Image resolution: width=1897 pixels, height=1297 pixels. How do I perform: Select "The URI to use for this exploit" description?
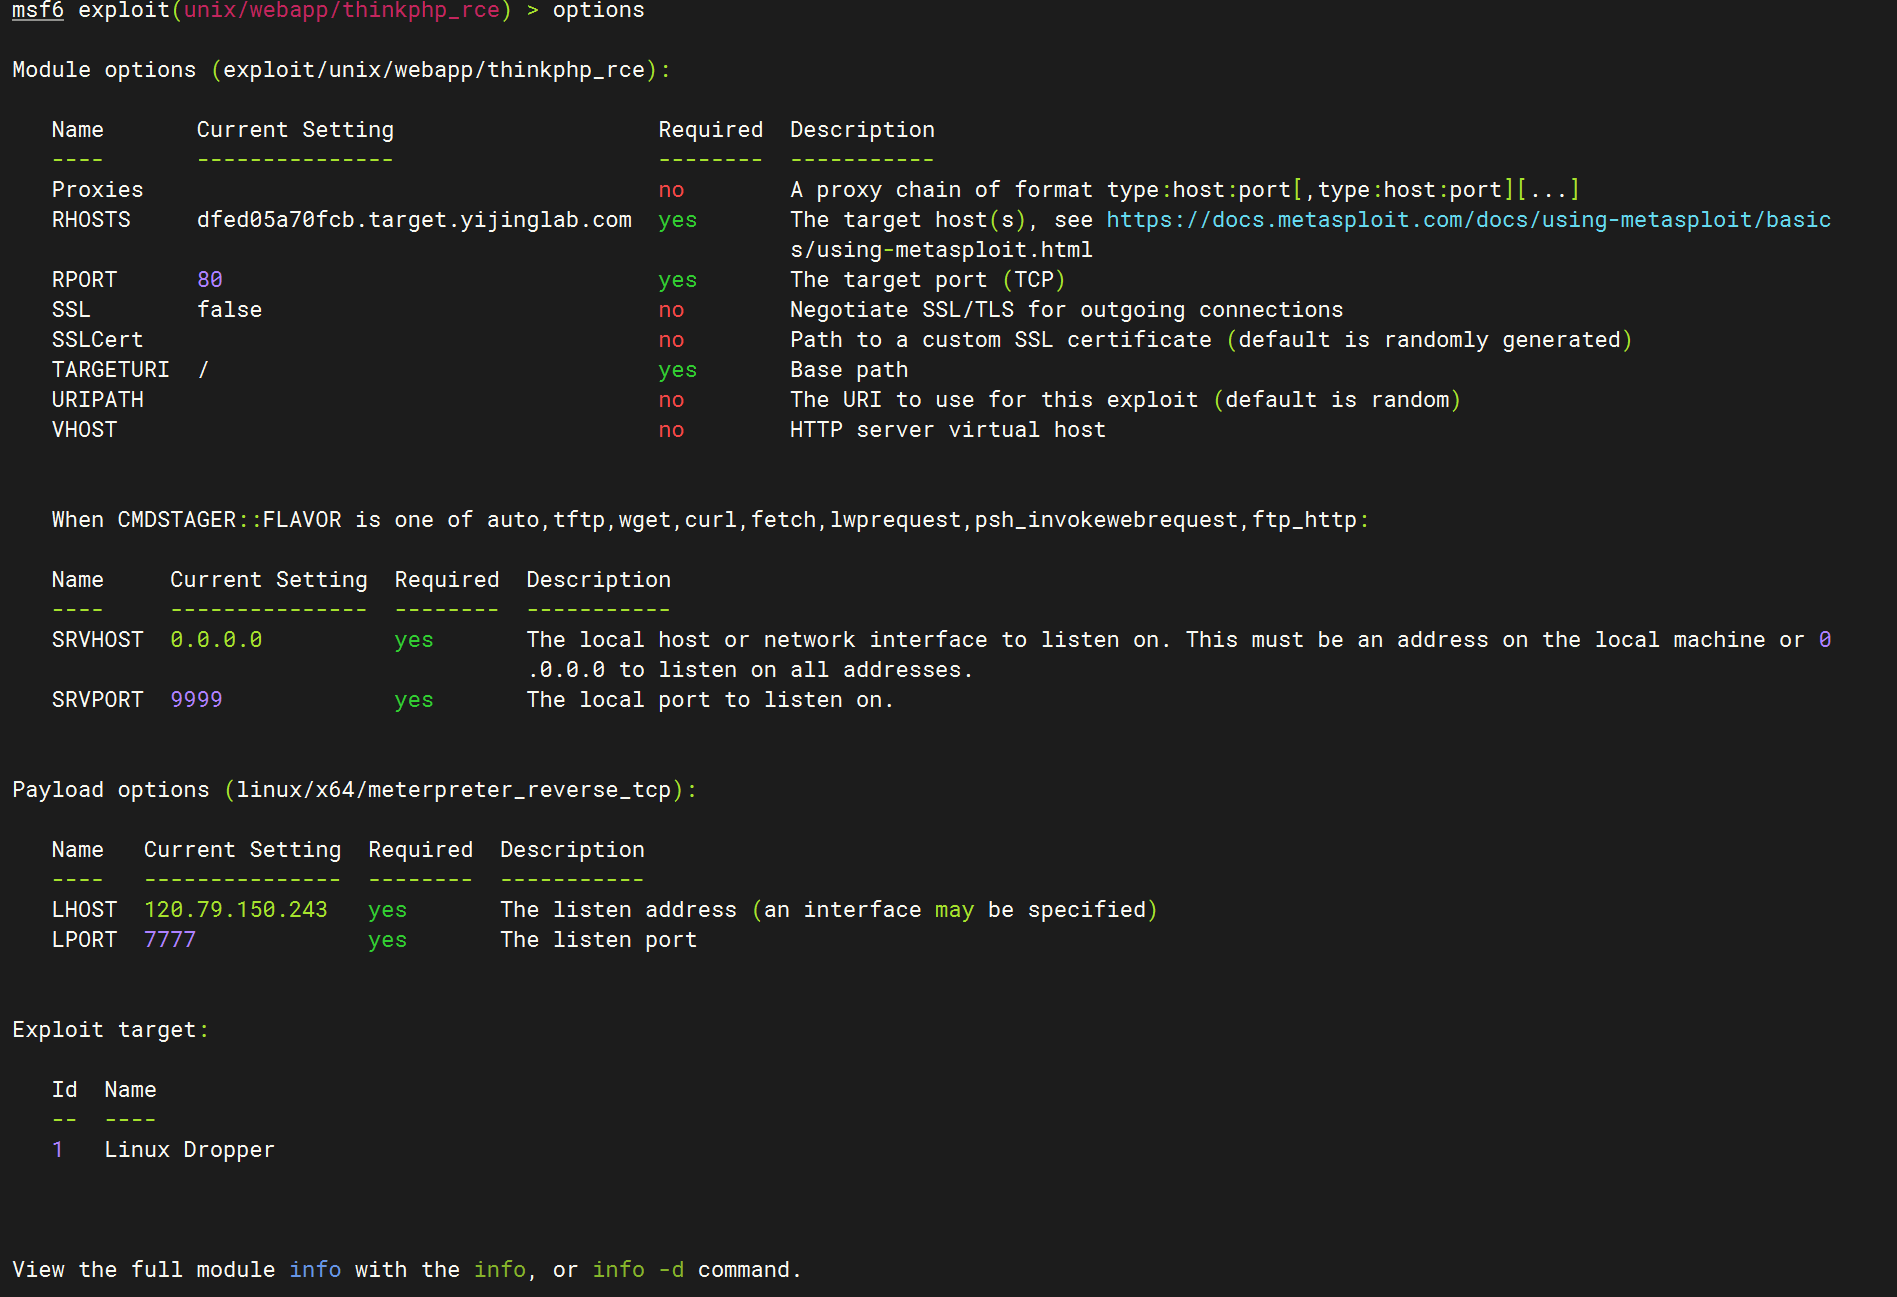(x=1126, y=400)
